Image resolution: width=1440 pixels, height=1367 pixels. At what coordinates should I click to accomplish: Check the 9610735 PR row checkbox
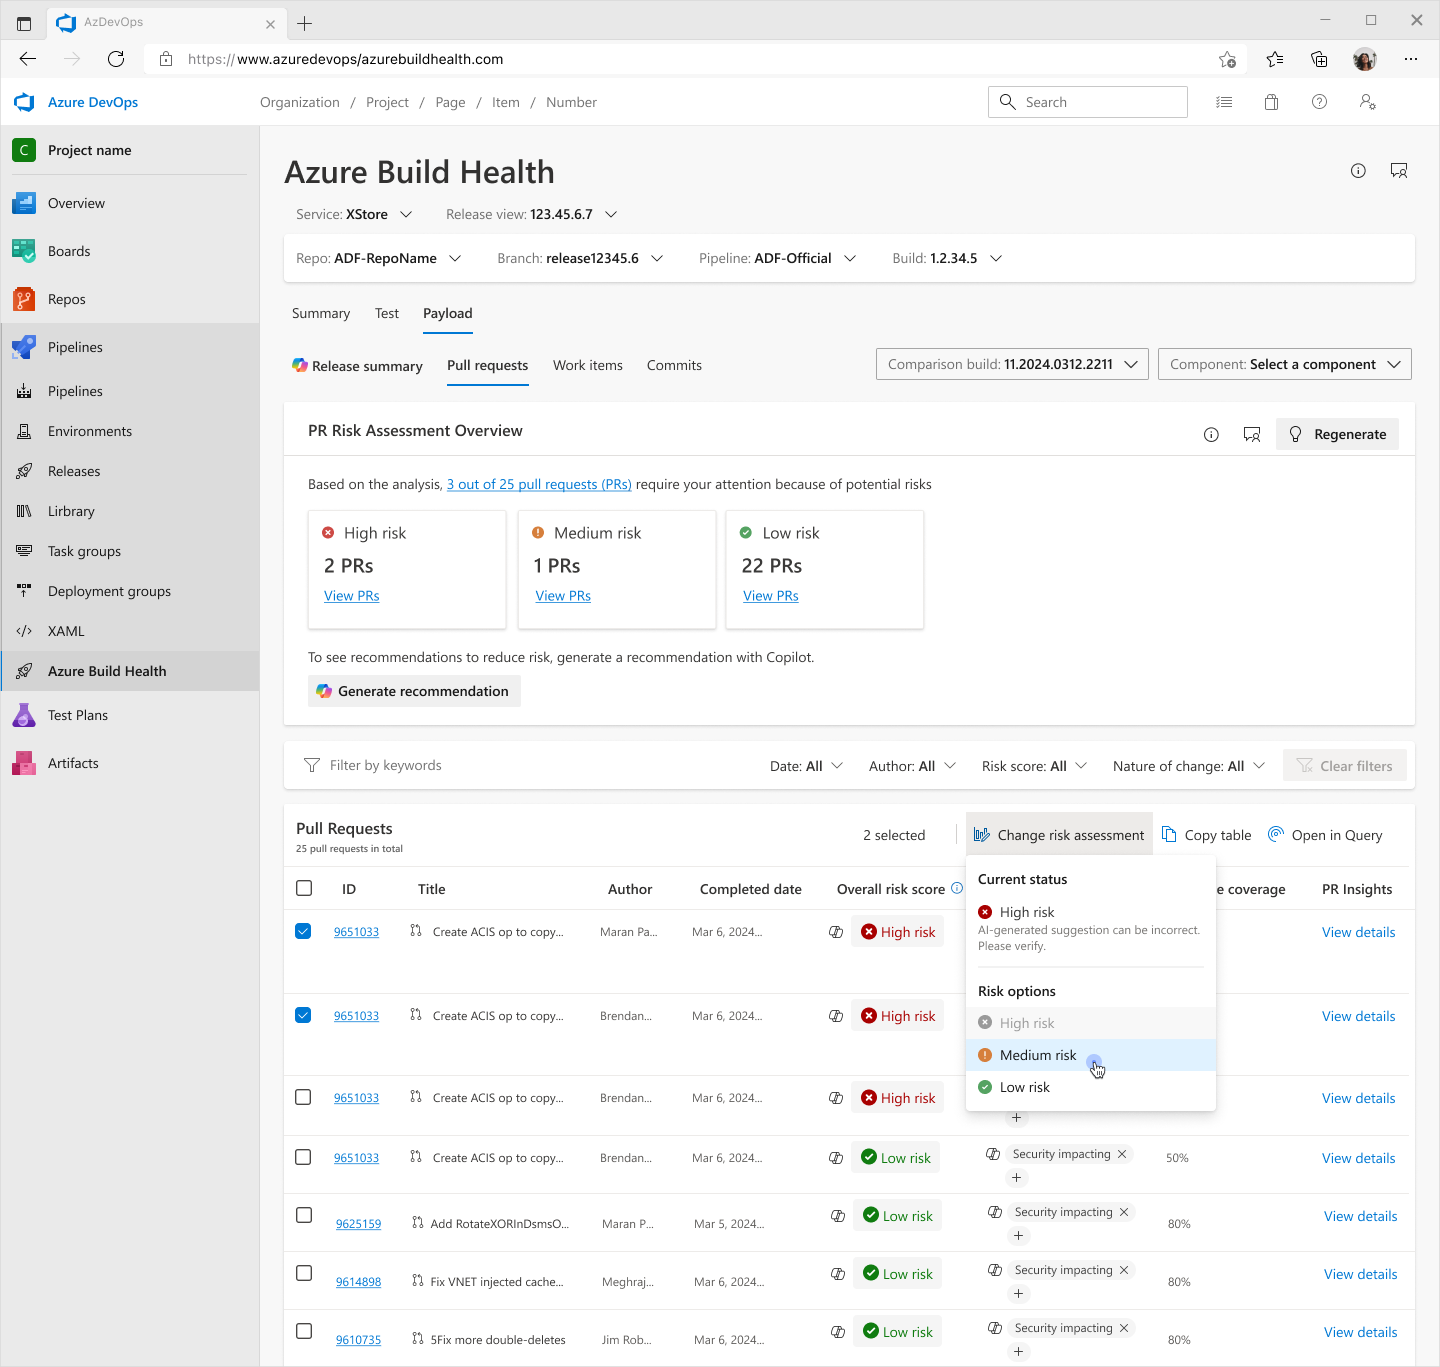point(306,1331)
